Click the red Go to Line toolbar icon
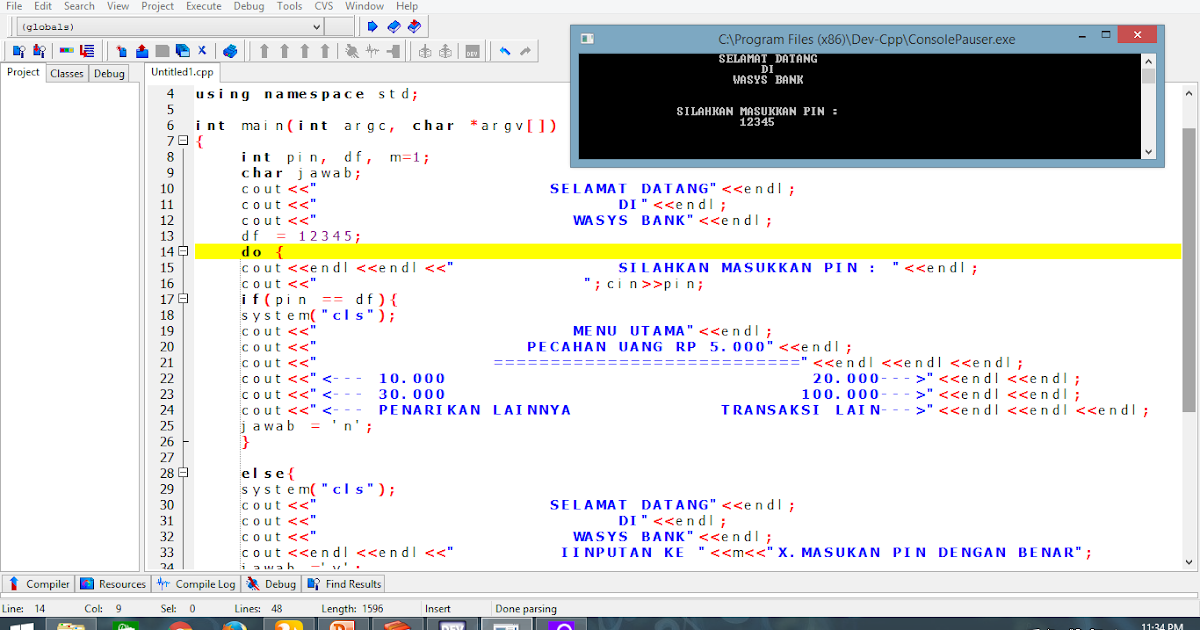The image size is (1200, 630). coord(87,50)
